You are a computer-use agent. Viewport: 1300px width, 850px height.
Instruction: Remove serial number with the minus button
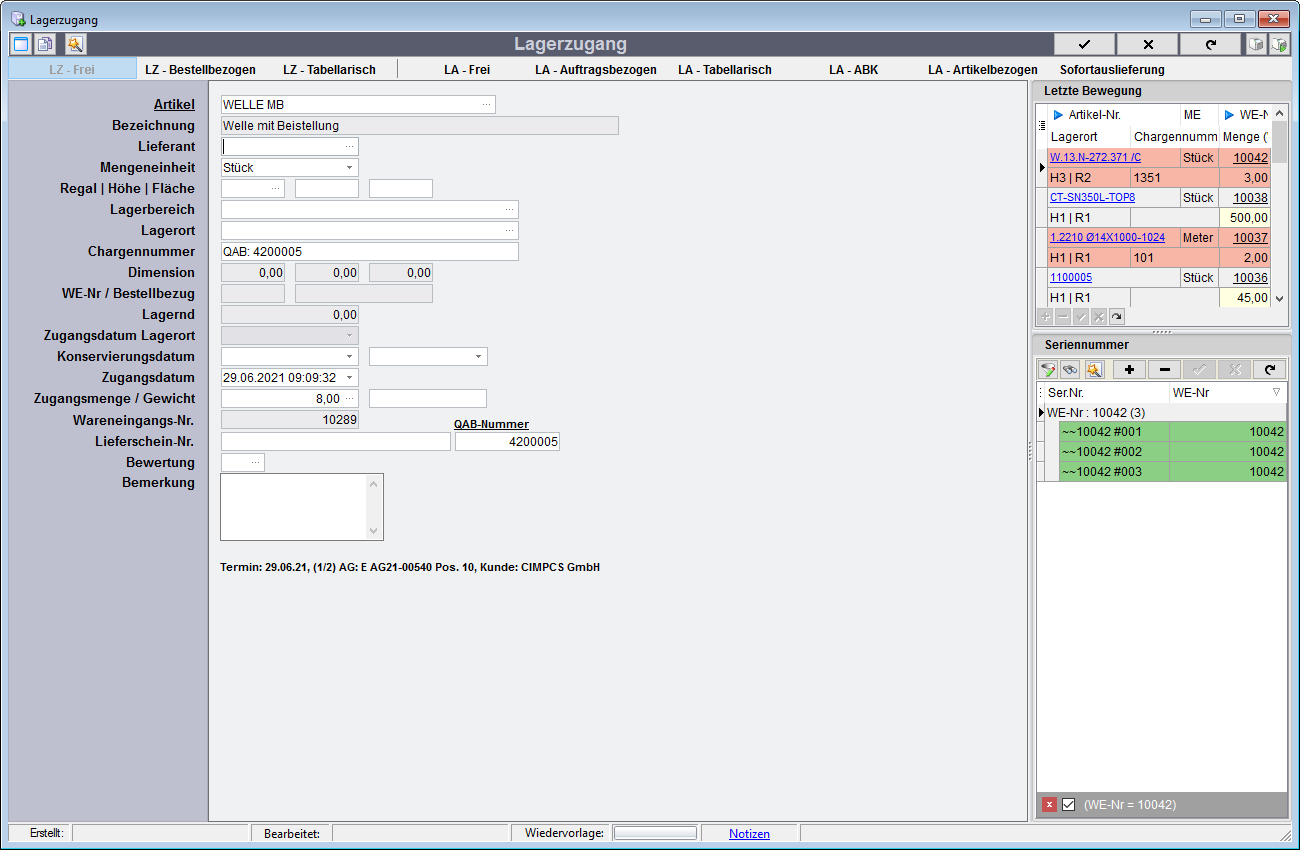click(1164, 369)
